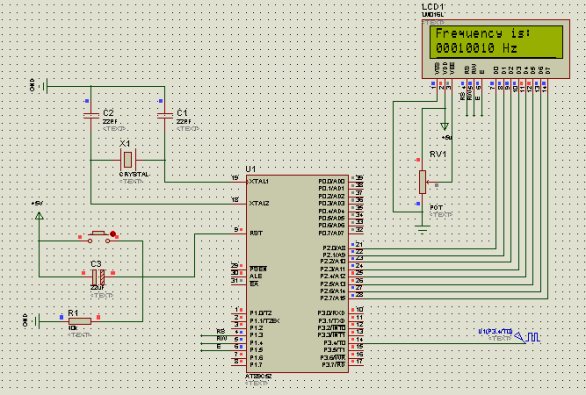Click ground terminal beside R1
Image resolution: width=586 pixels, height=395 pixels.
coord(37,321)
